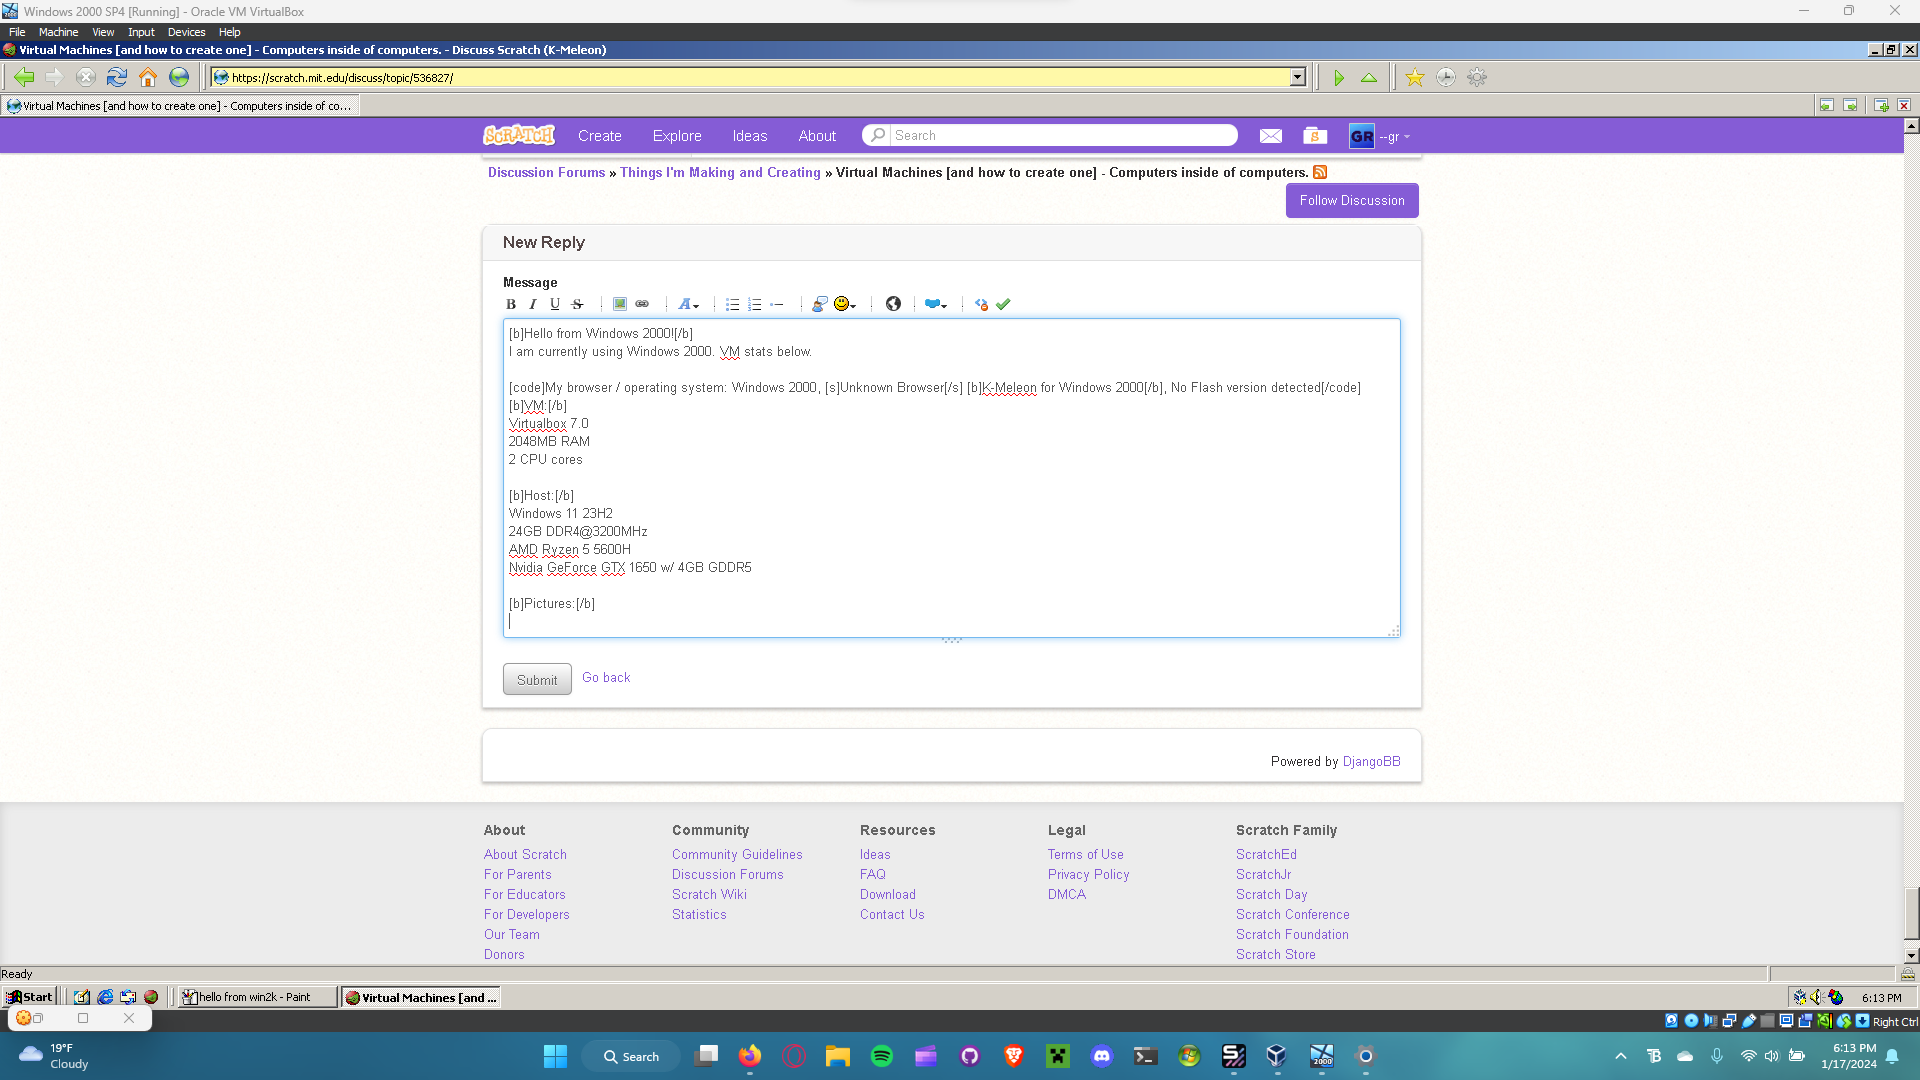Screen dimensions: 1920x1080
Task: Open the Devices menu in VirtualBox
Action: pos(186,32)
